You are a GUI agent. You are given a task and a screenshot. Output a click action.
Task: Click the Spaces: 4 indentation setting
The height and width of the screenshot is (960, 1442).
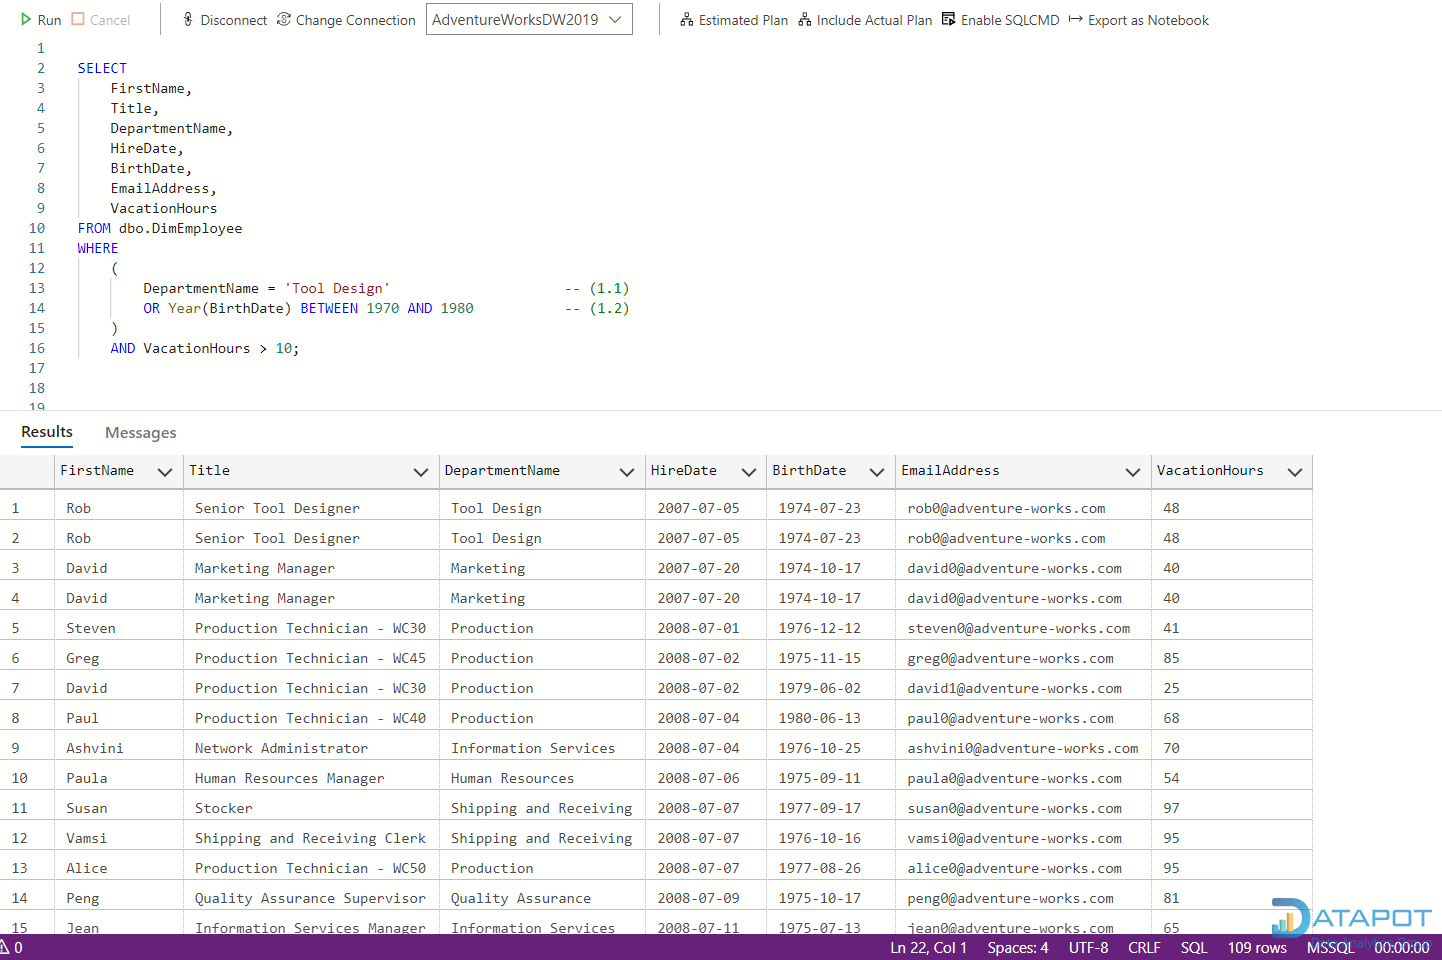click(1017, 947)
